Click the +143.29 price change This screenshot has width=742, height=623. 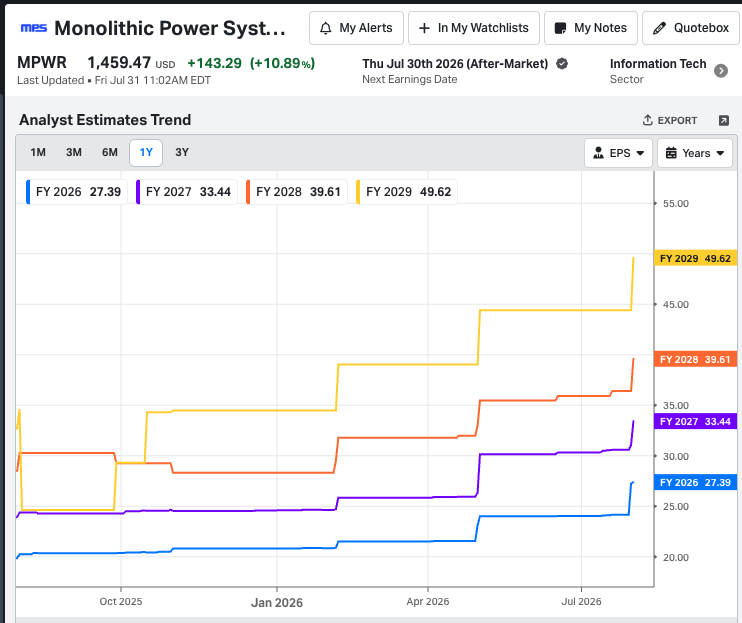[x=214, y=63]
